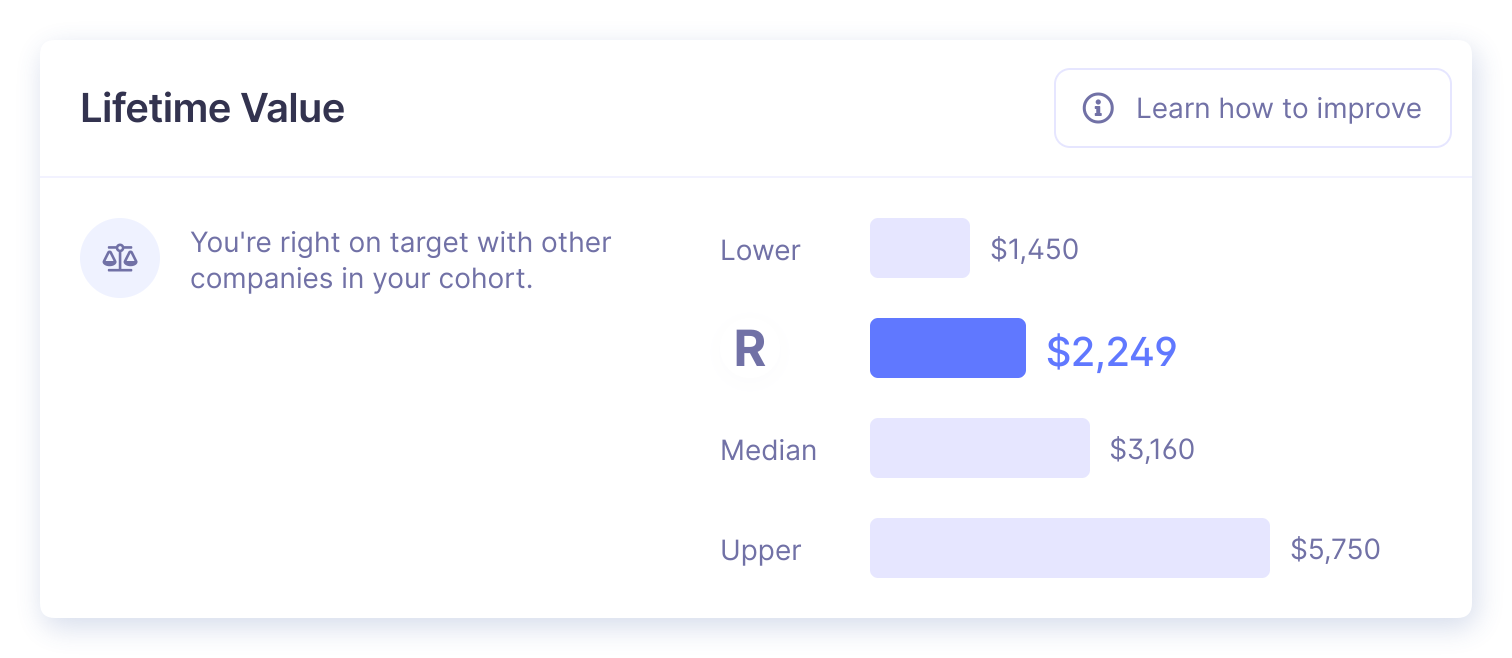Click the word 'Learn' in the button
Screen dimensions: 1512x658
(1172, 108)
